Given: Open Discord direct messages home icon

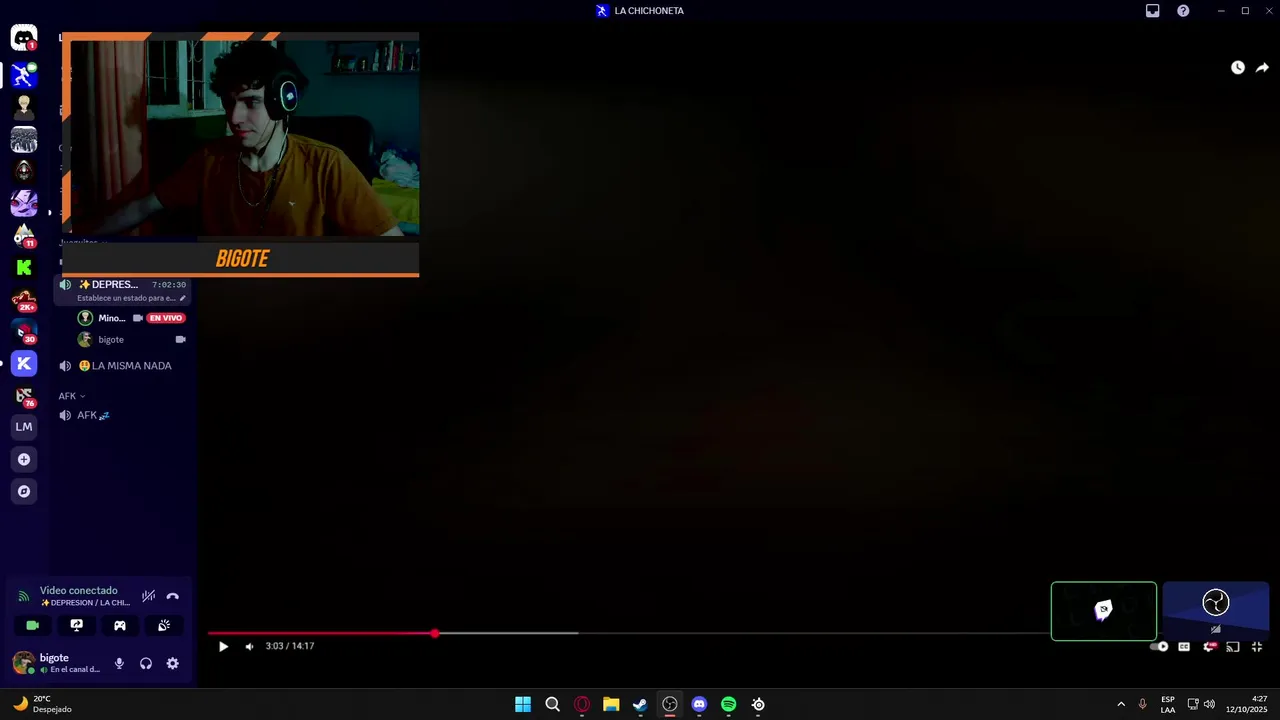Looking at the screenshot, I should [x=24, y=39].
